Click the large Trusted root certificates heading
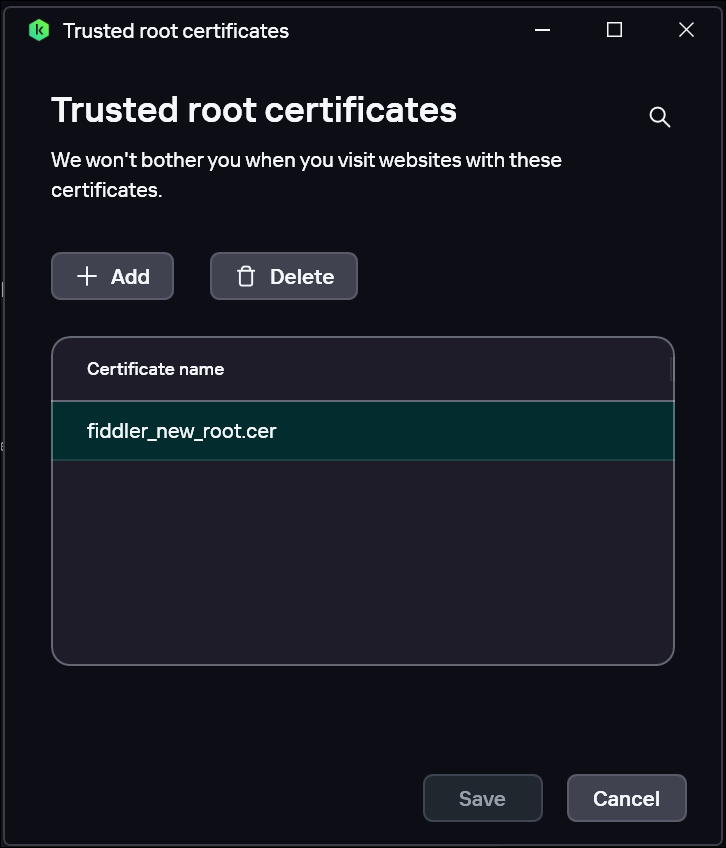This screenshot has width=726, height=848. 254,109
